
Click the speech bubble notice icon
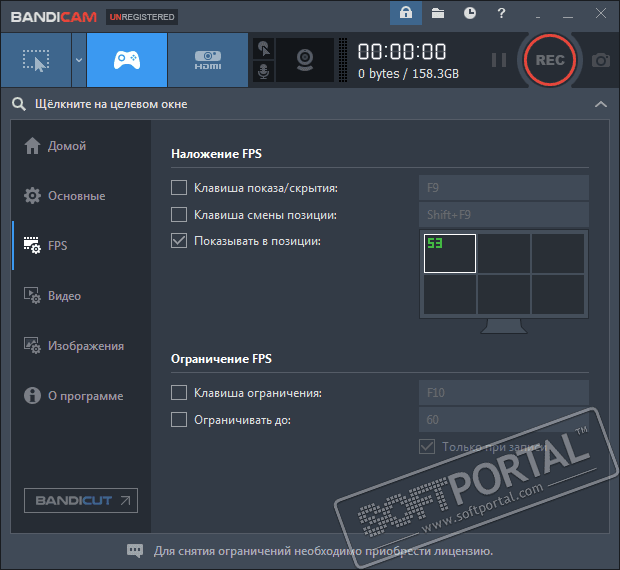[x=135, y=551]
